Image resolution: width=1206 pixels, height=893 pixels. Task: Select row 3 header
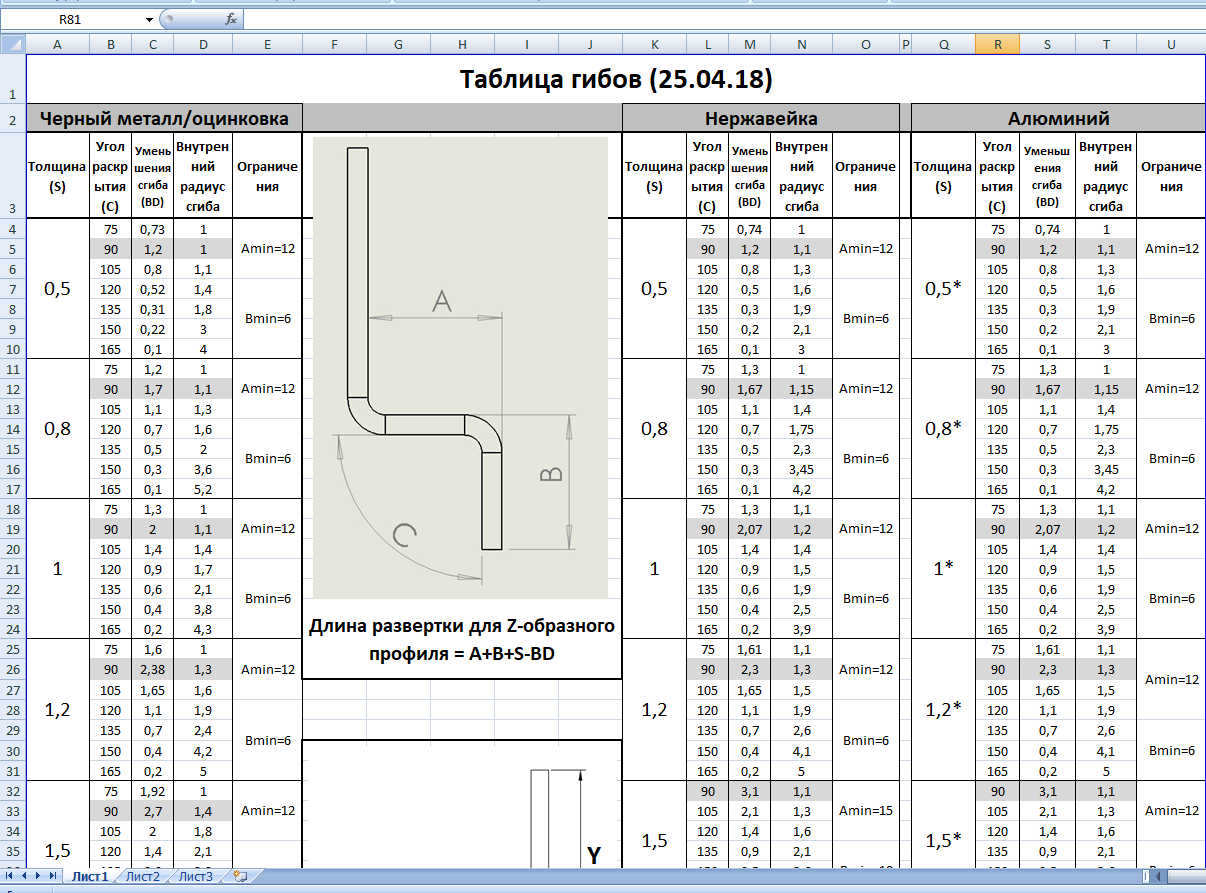[x=12, y=175]
